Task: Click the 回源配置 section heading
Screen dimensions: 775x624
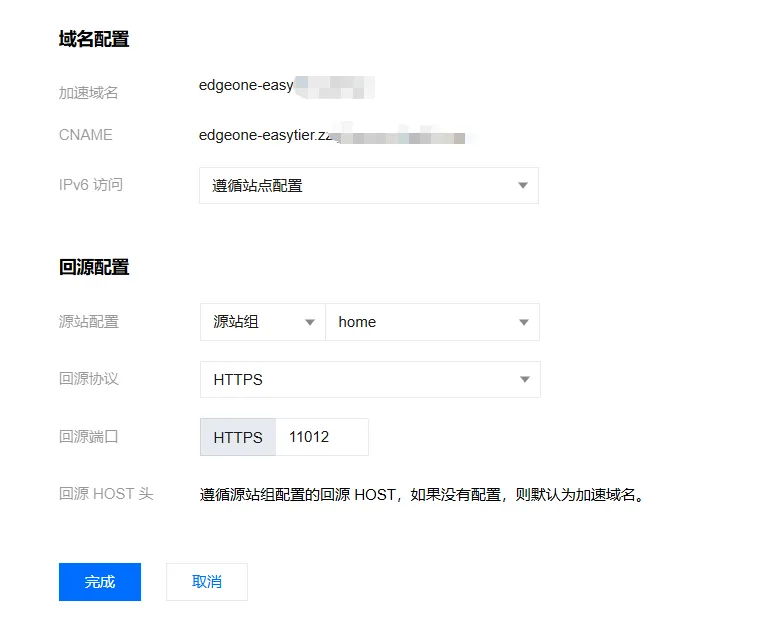Action: tap(94, 268)
